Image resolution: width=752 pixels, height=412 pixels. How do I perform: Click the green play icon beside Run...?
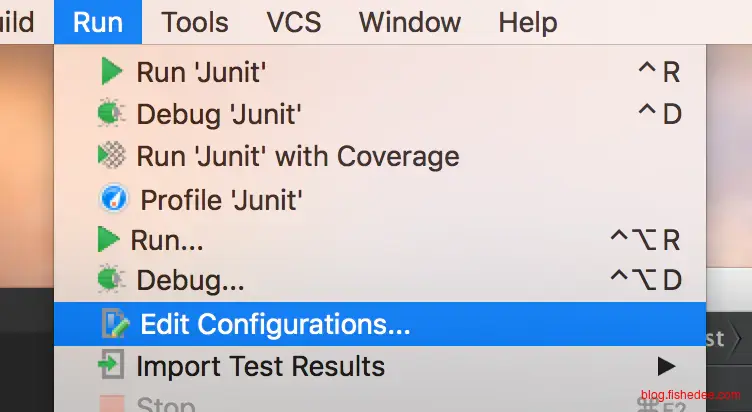(x=108, y=240)
